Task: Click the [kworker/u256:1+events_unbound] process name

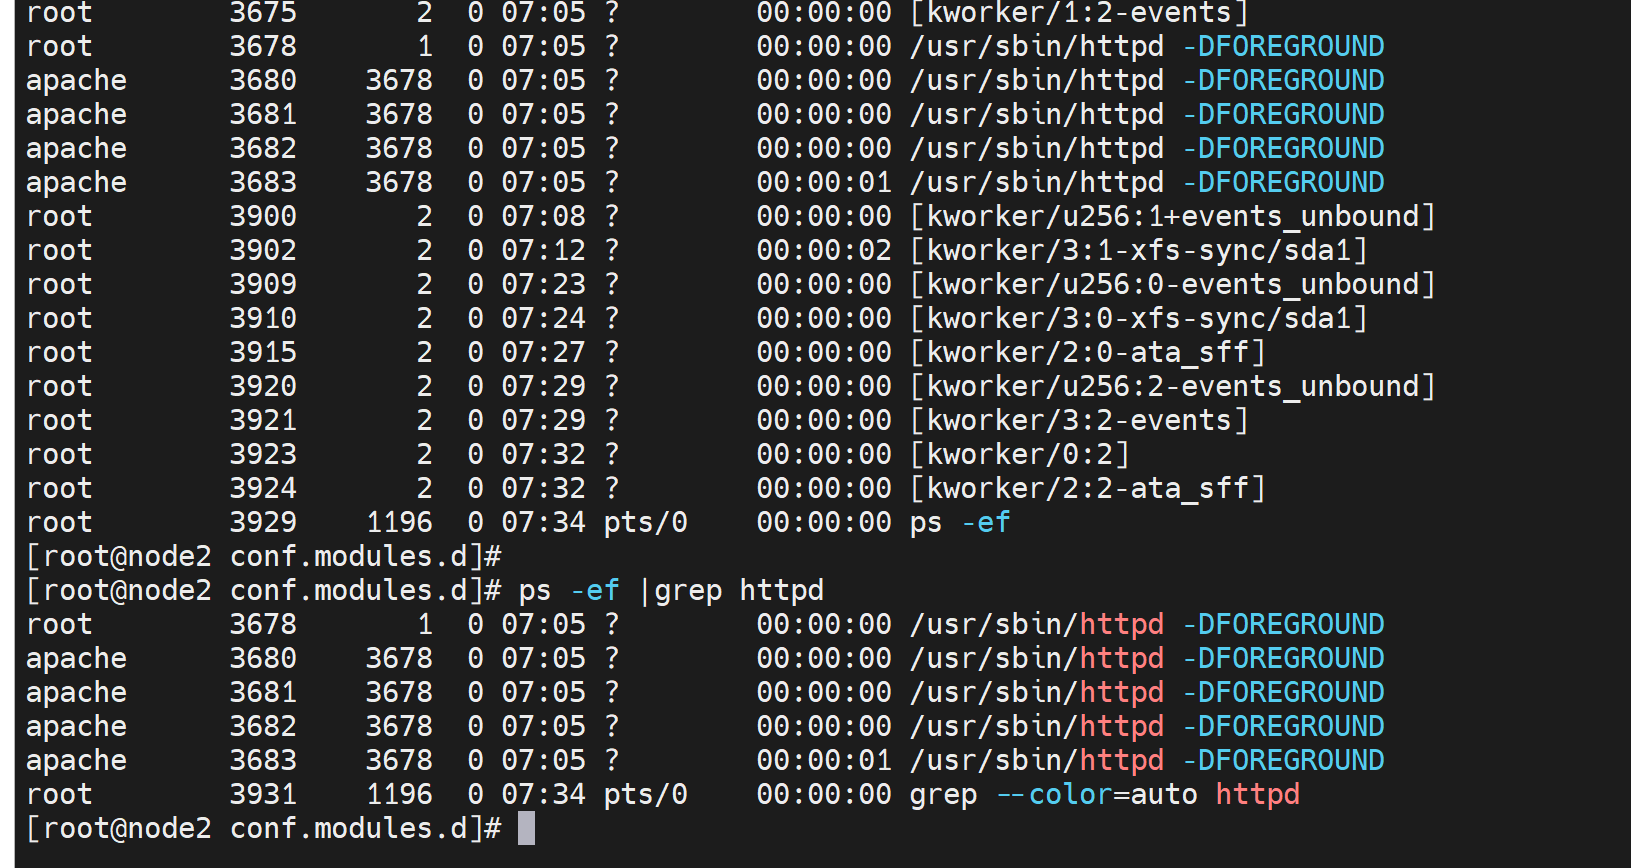Action: coord(1172,217)
